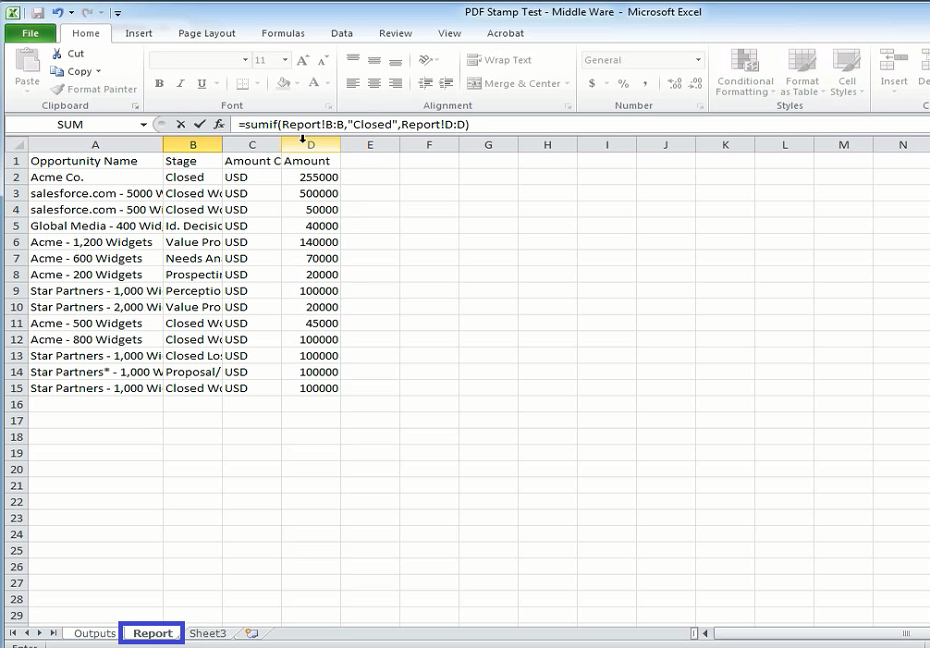Click the Borders icon

[x=242, y=84]
